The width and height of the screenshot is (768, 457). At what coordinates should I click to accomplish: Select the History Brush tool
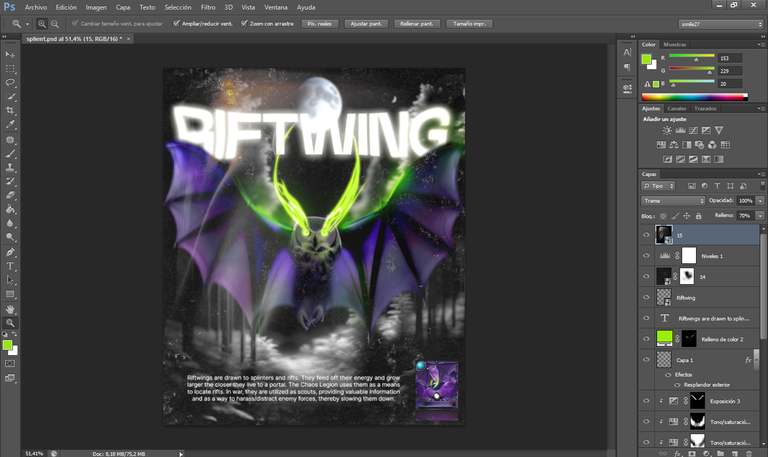tap(10, 181)
